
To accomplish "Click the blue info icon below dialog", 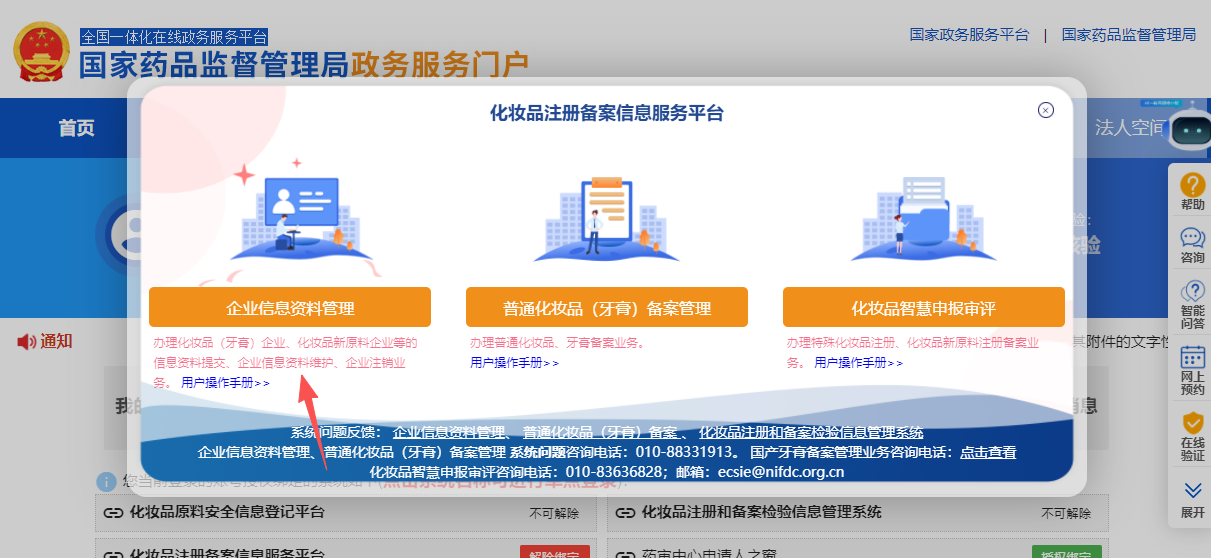I will [106, 482].
